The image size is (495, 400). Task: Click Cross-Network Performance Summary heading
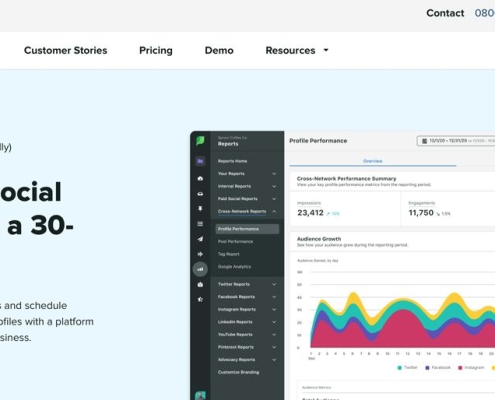[346, 179]
